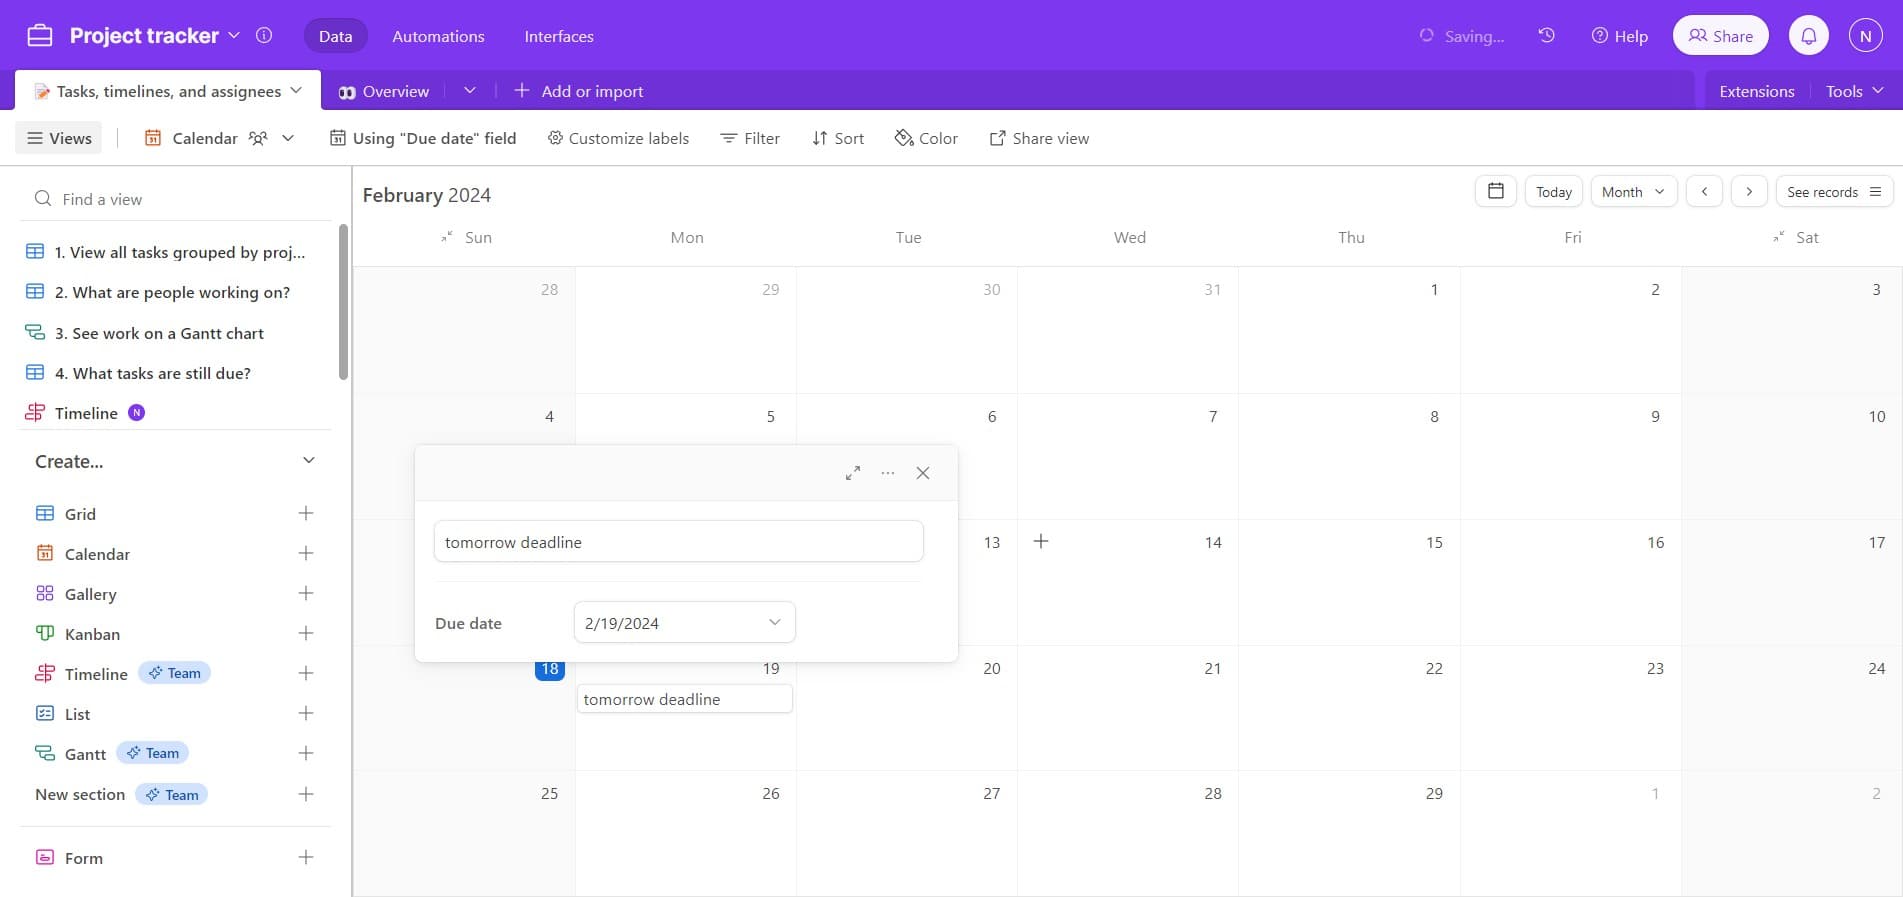Open Tasks table tab dropdown arrow
The image size is (1903, 897).
(296, 90)
